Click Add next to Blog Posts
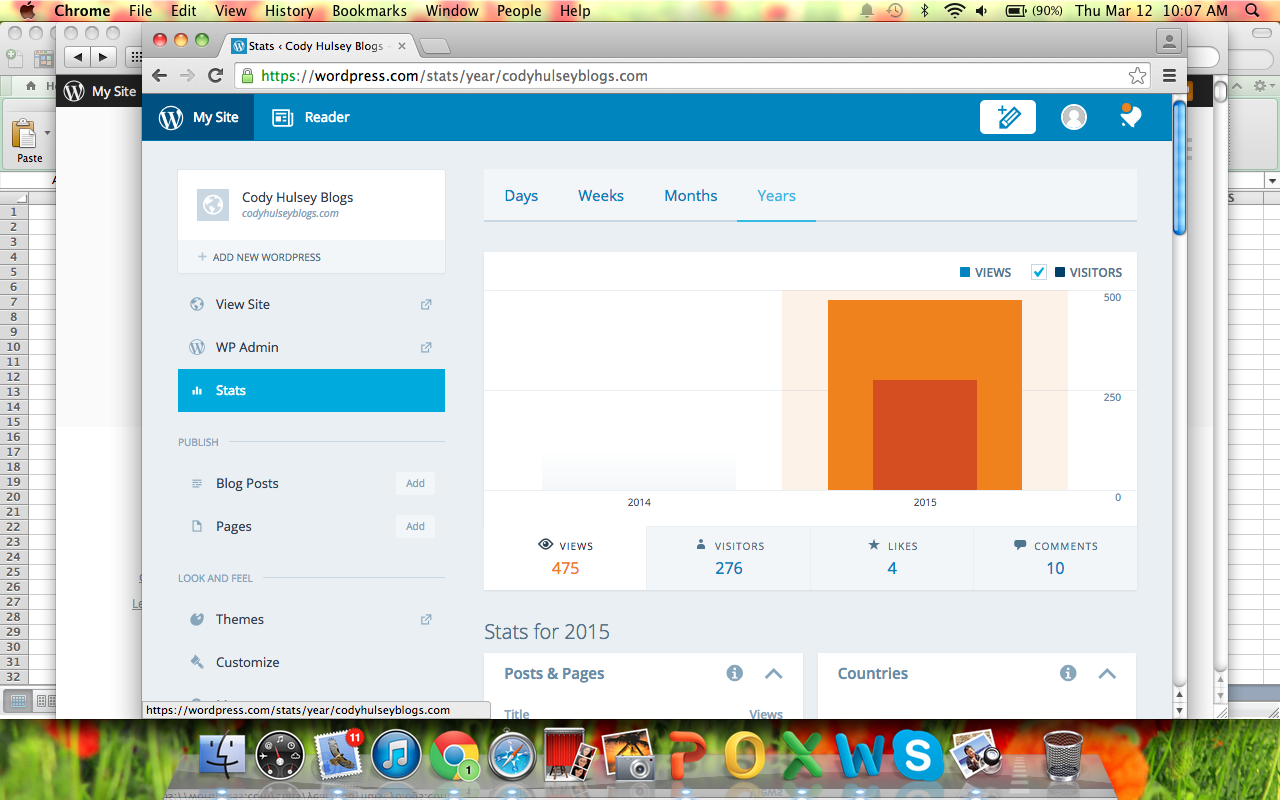Viewport: 1280px width, 800px height. point(415,483)
